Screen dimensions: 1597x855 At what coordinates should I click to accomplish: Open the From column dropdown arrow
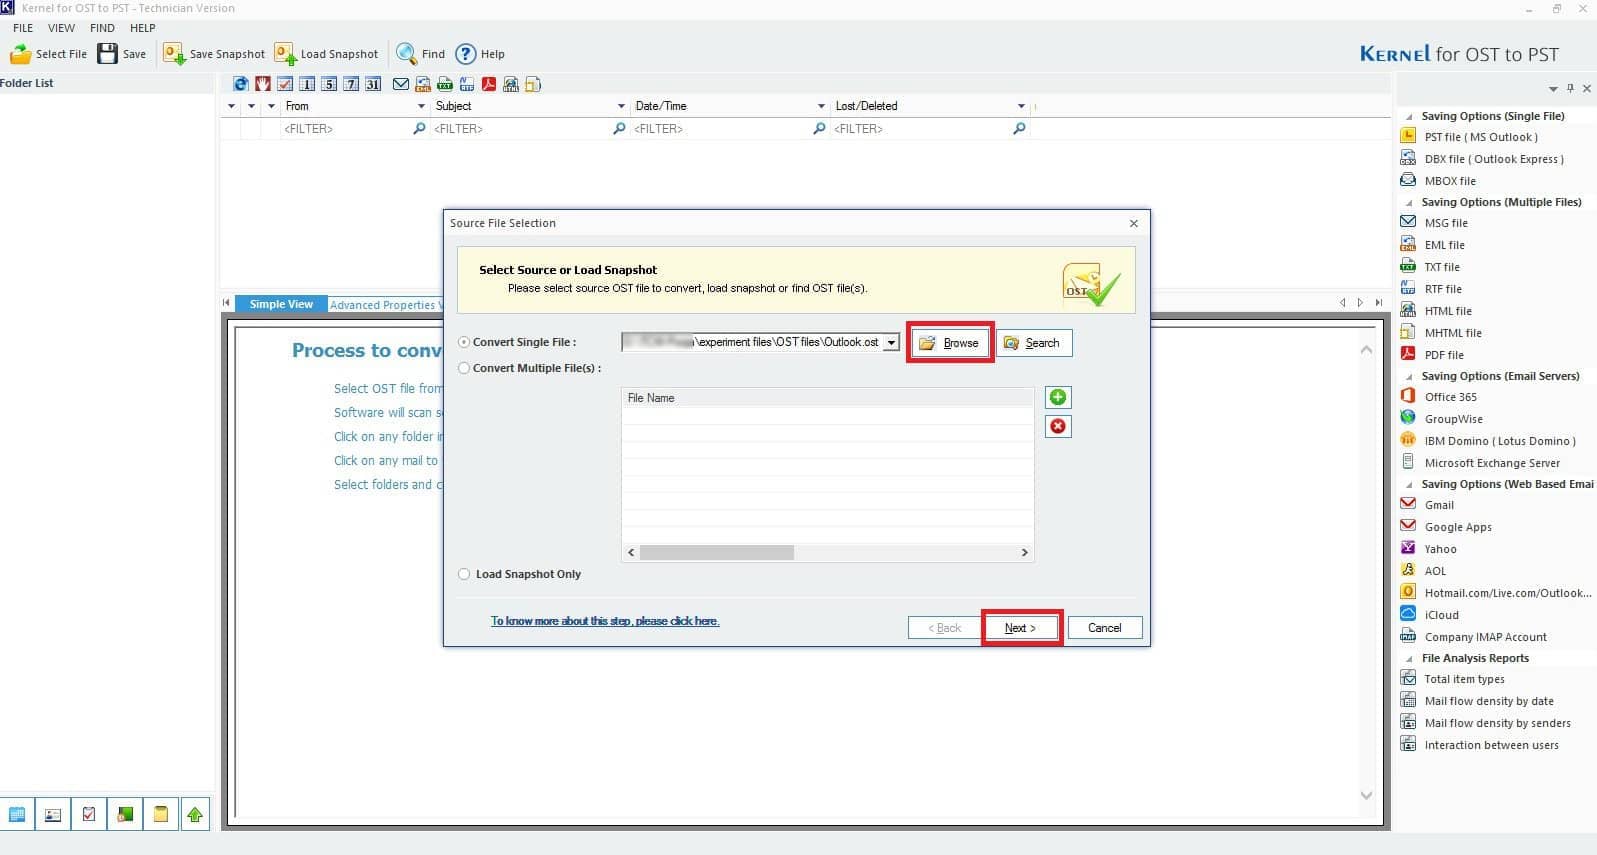(421, 106)
